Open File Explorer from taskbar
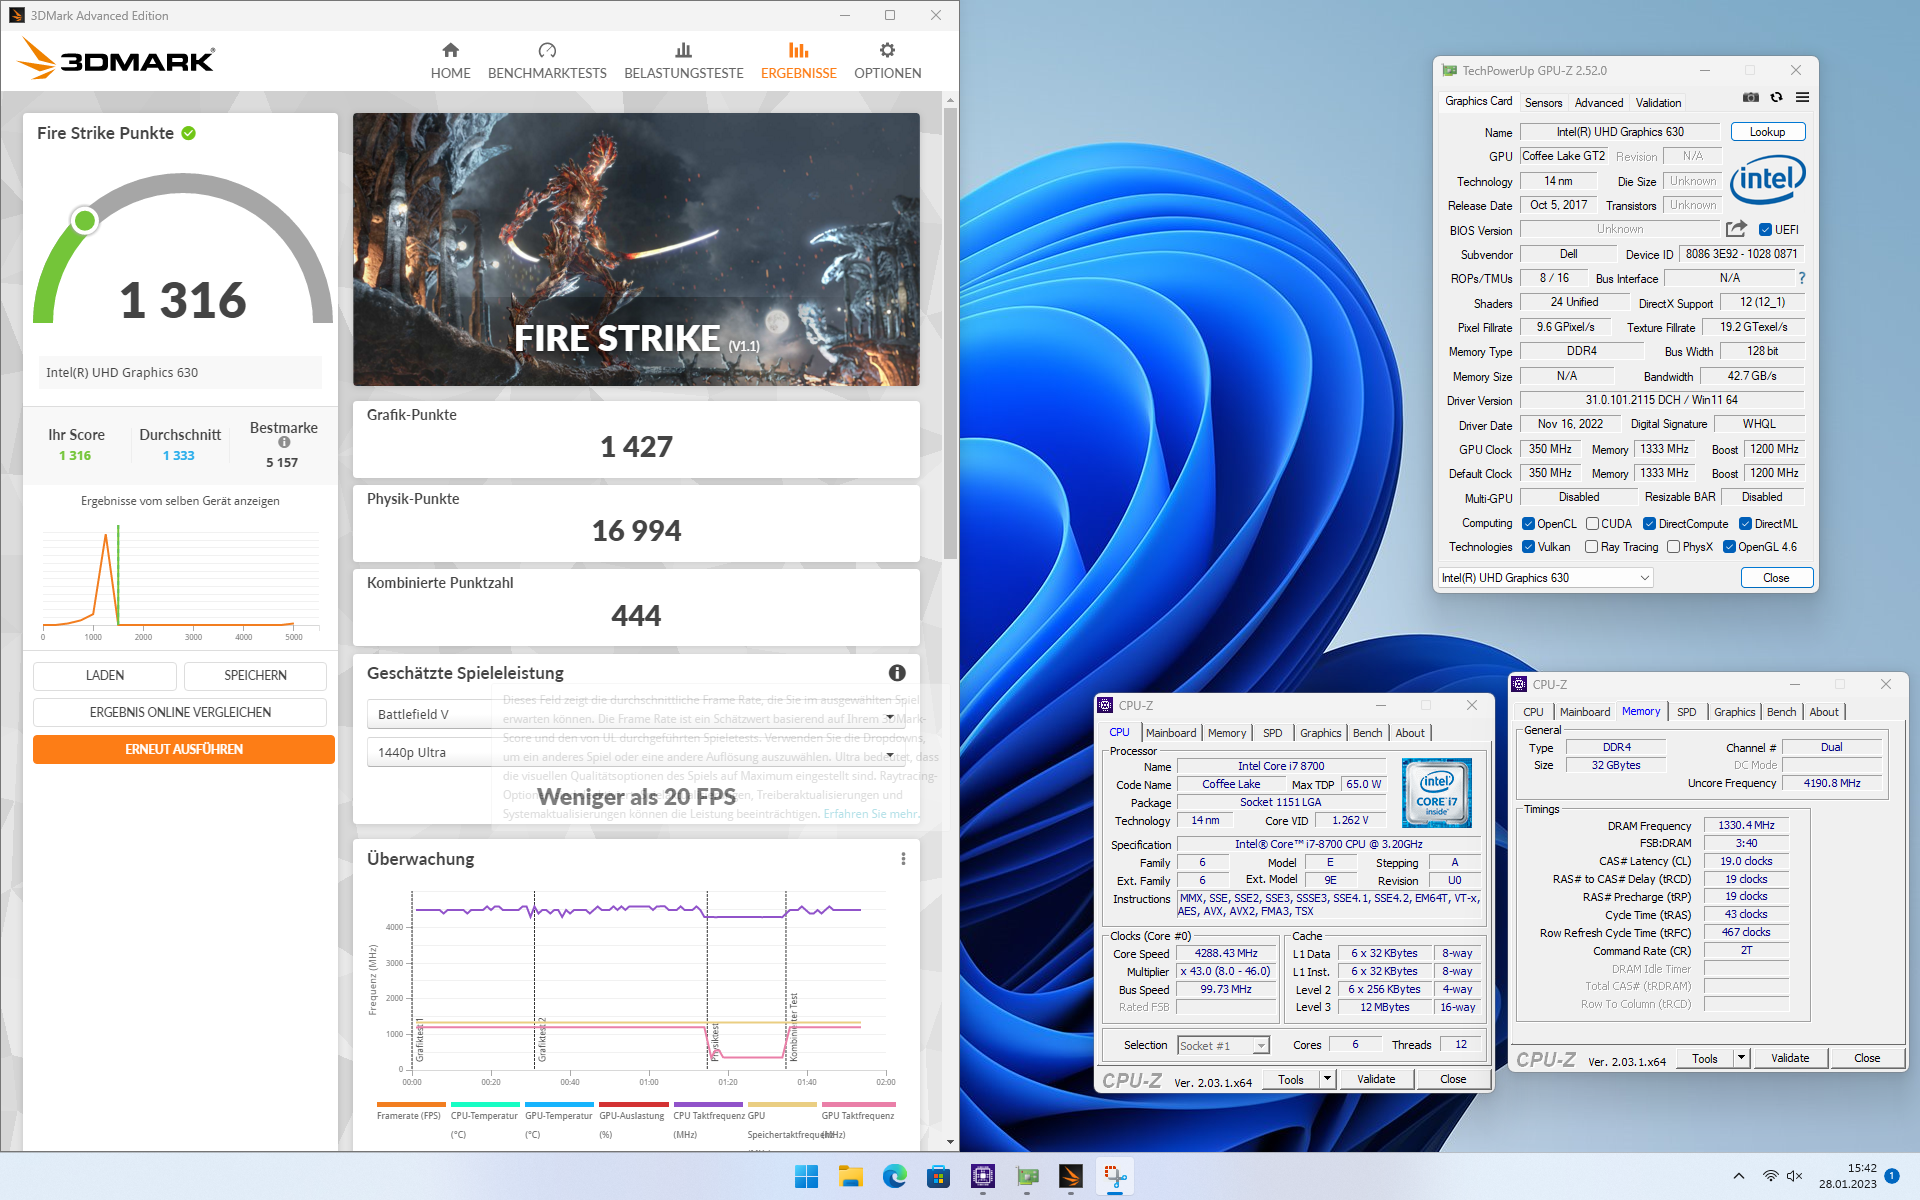 coord(850,1176)
